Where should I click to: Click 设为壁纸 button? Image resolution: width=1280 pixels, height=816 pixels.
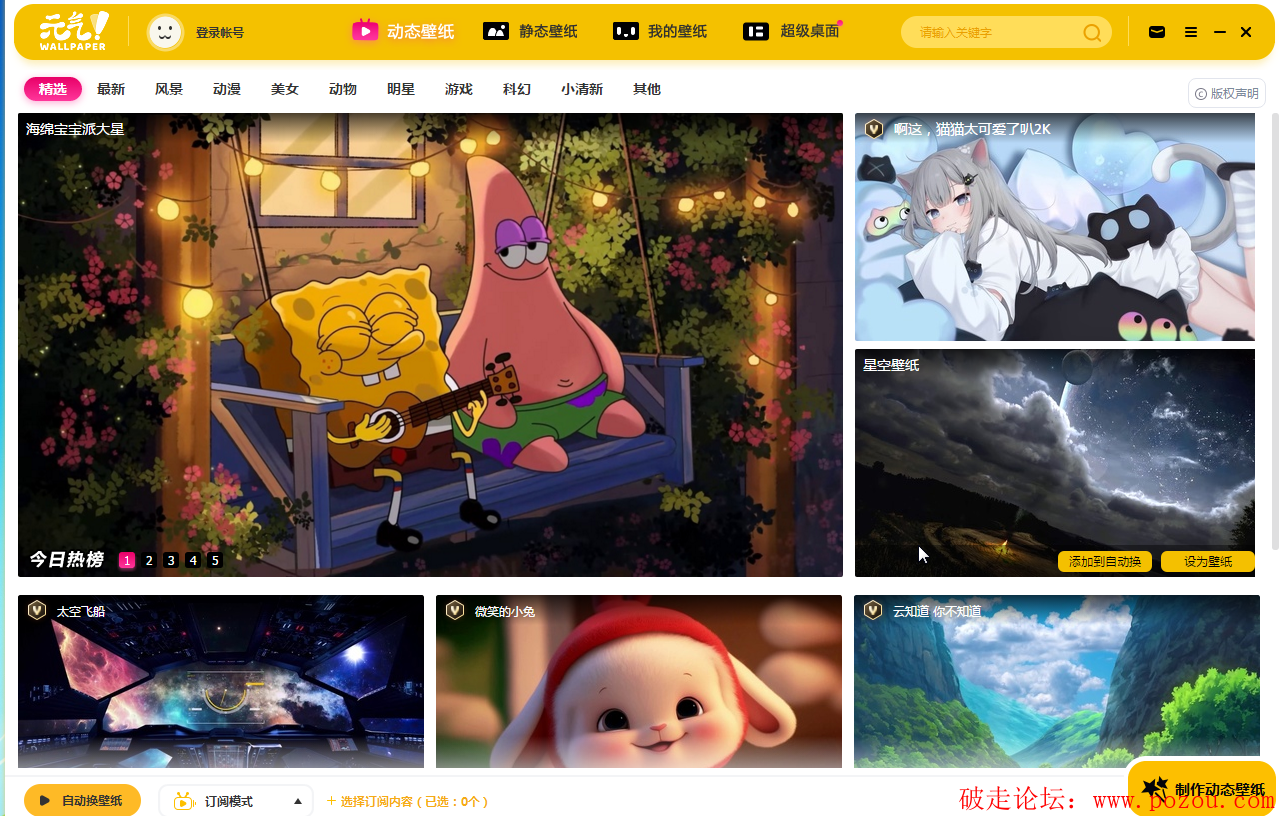(x=1208, y=562)
